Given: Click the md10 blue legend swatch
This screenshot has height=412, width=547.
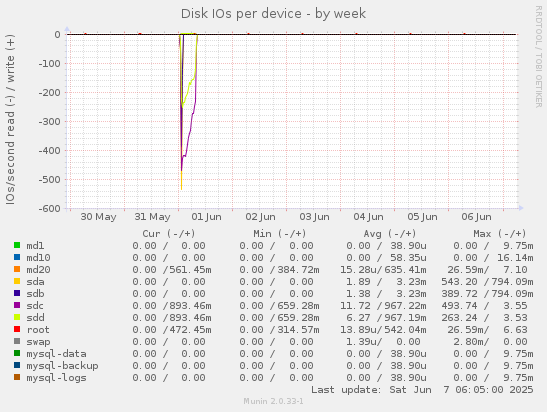Looking at the screenshot, I should click(17, 257).
